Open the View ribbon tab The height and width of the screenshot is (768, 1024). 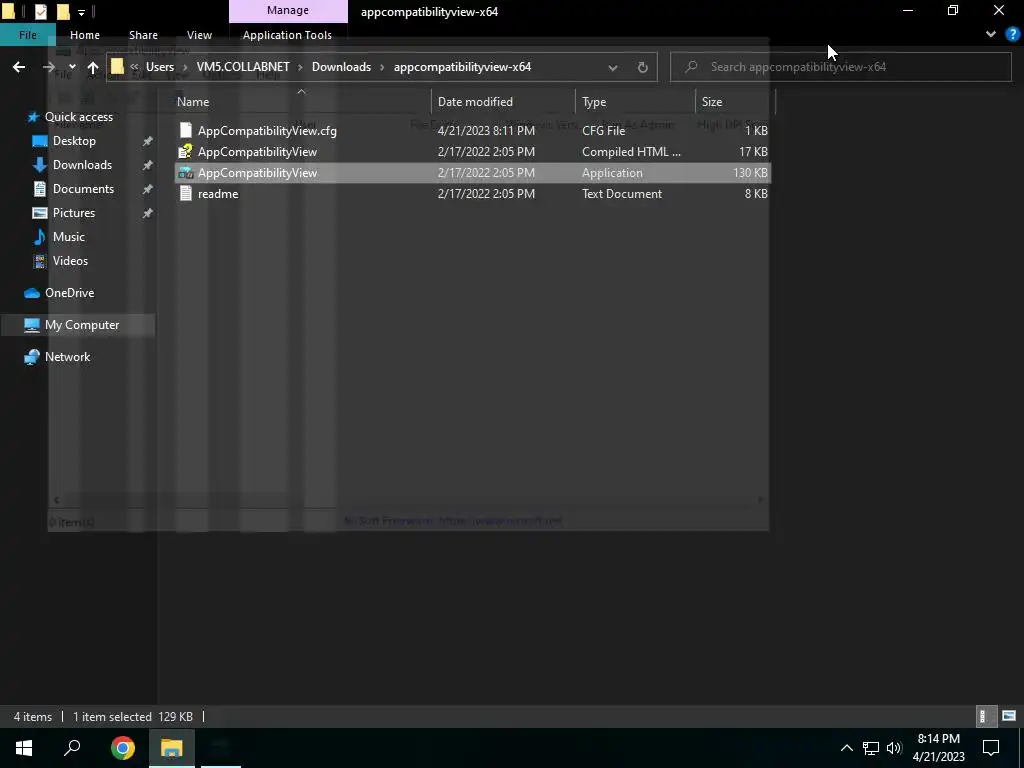coord(199,35)
